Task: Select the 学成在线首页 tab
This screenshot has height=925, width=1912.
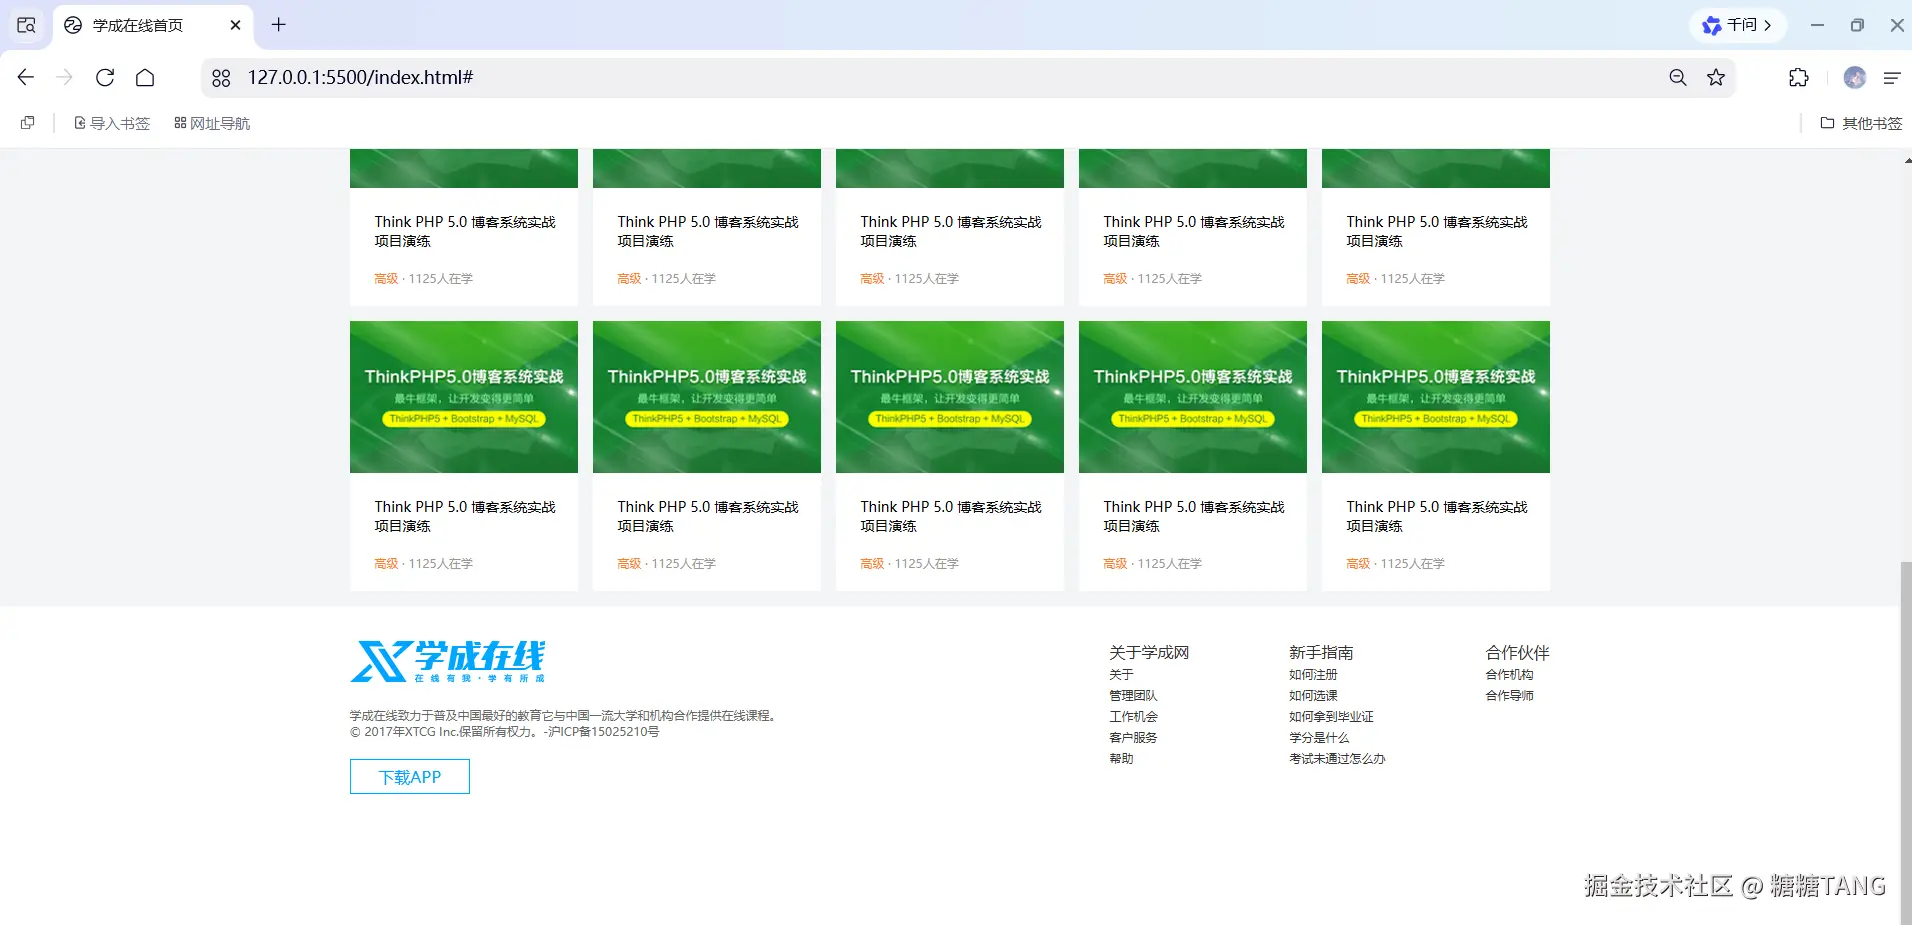Action: [138, 25]
